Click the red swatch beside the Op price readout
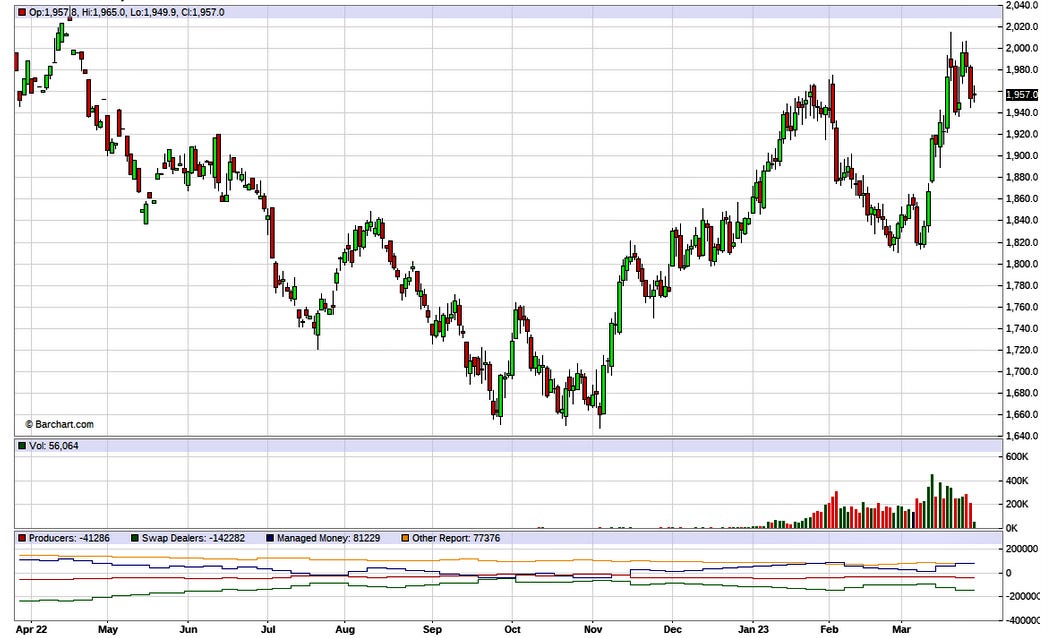1047x638 pixels. [x=22, y=13]
